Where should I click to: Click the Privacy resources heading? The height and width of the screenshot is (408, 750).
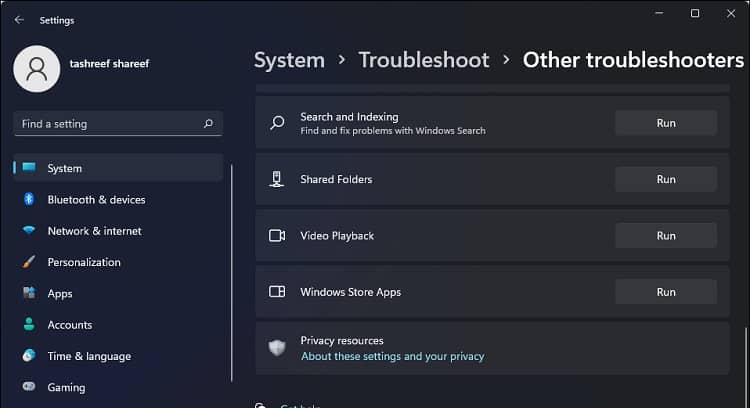[342, 341]
